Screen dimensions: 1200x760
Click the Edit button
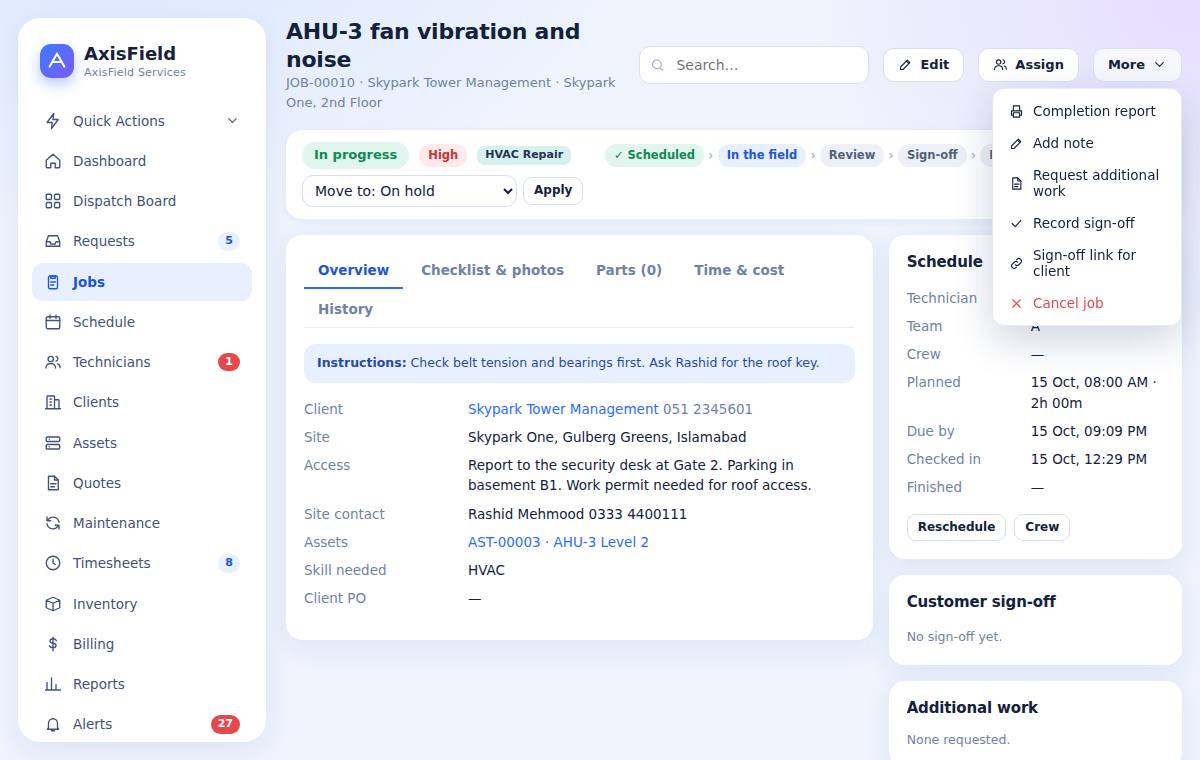(x=923, y=65)
